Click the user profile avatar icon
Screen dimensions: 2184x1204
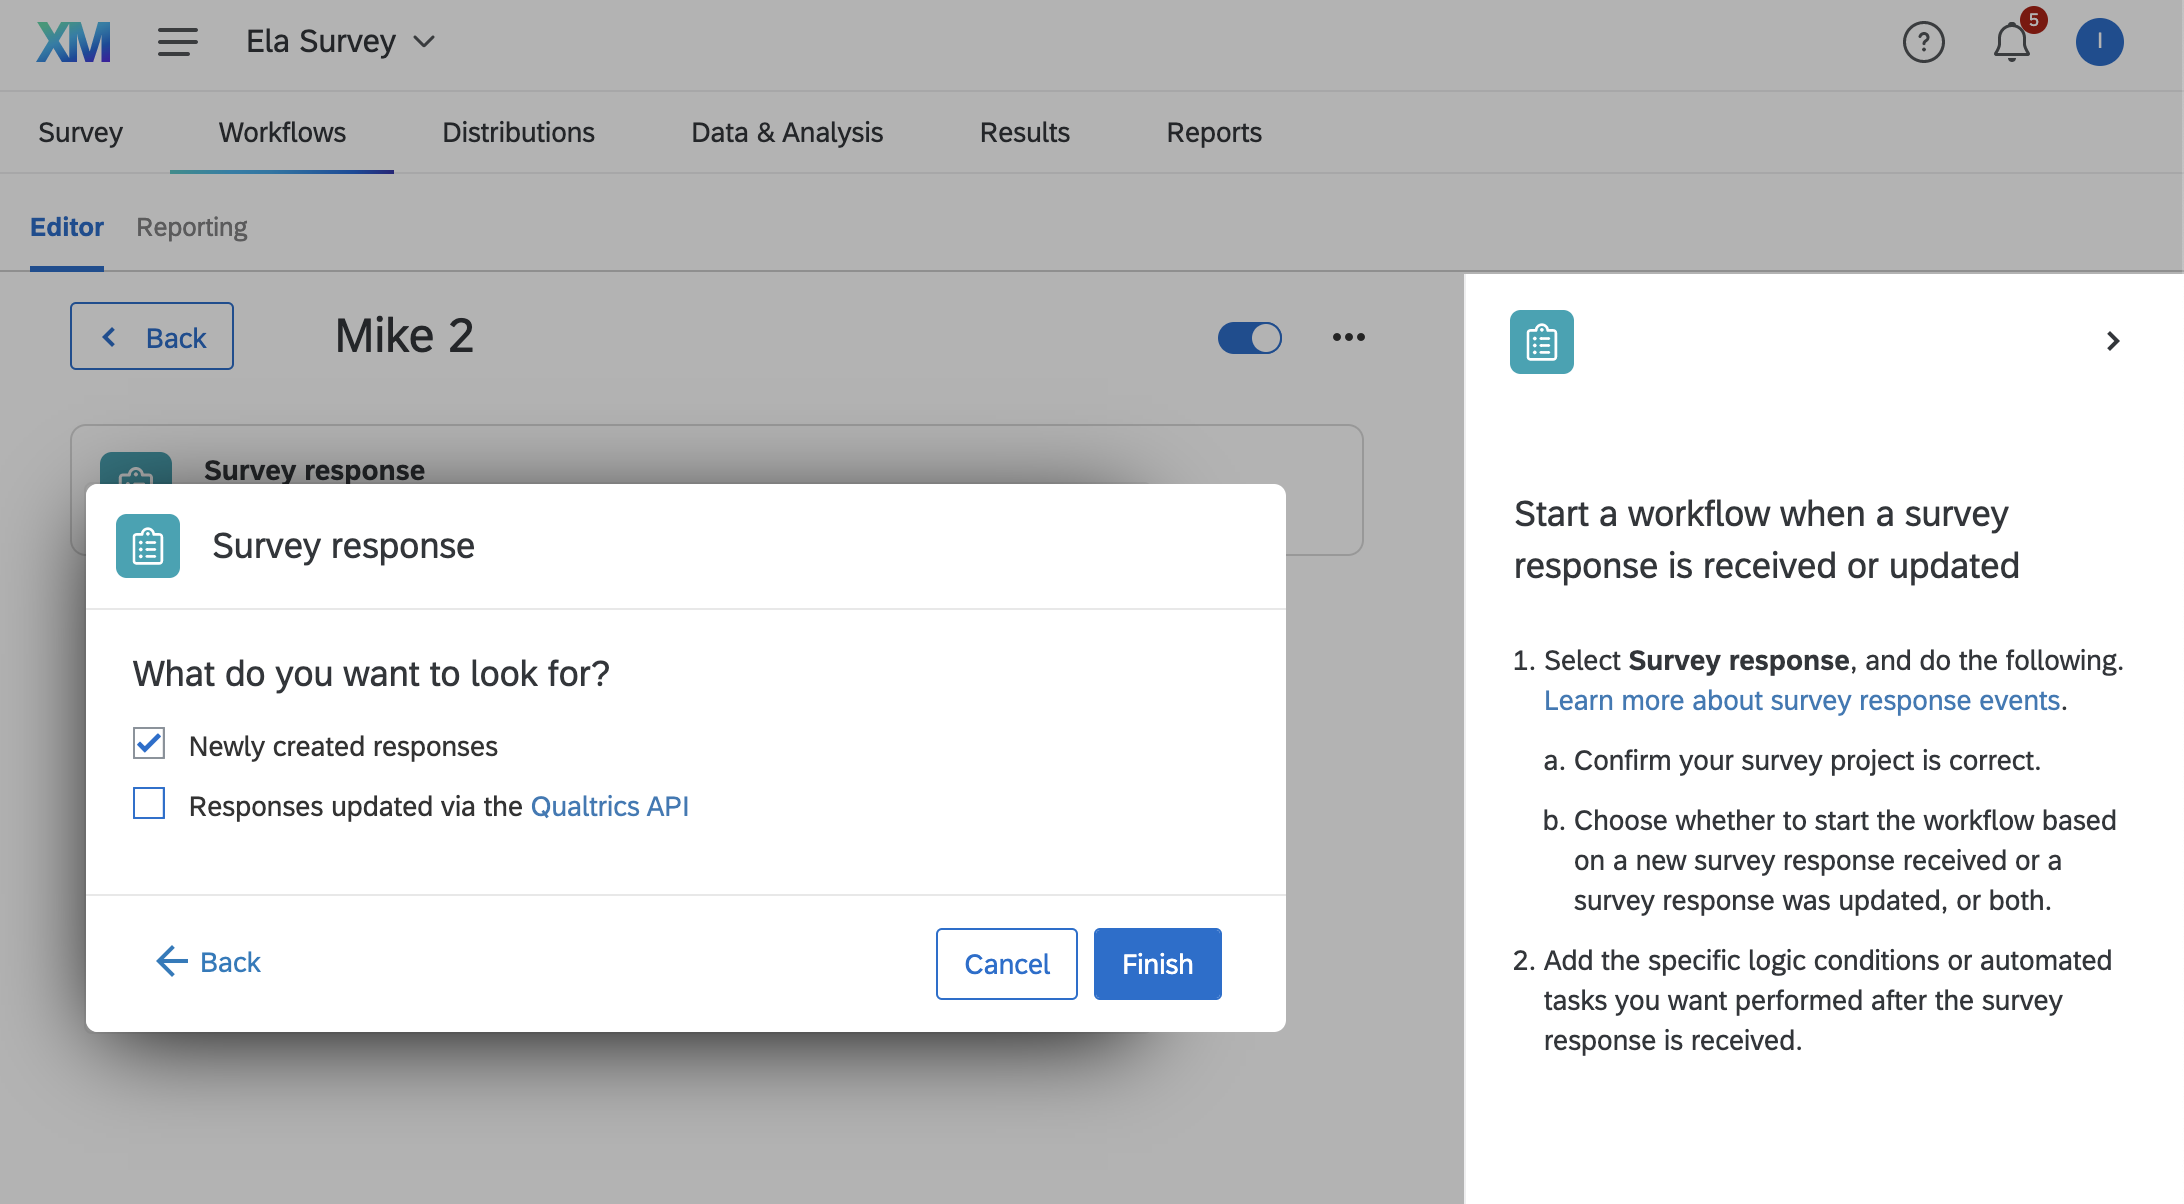(x=2101, y=40)
